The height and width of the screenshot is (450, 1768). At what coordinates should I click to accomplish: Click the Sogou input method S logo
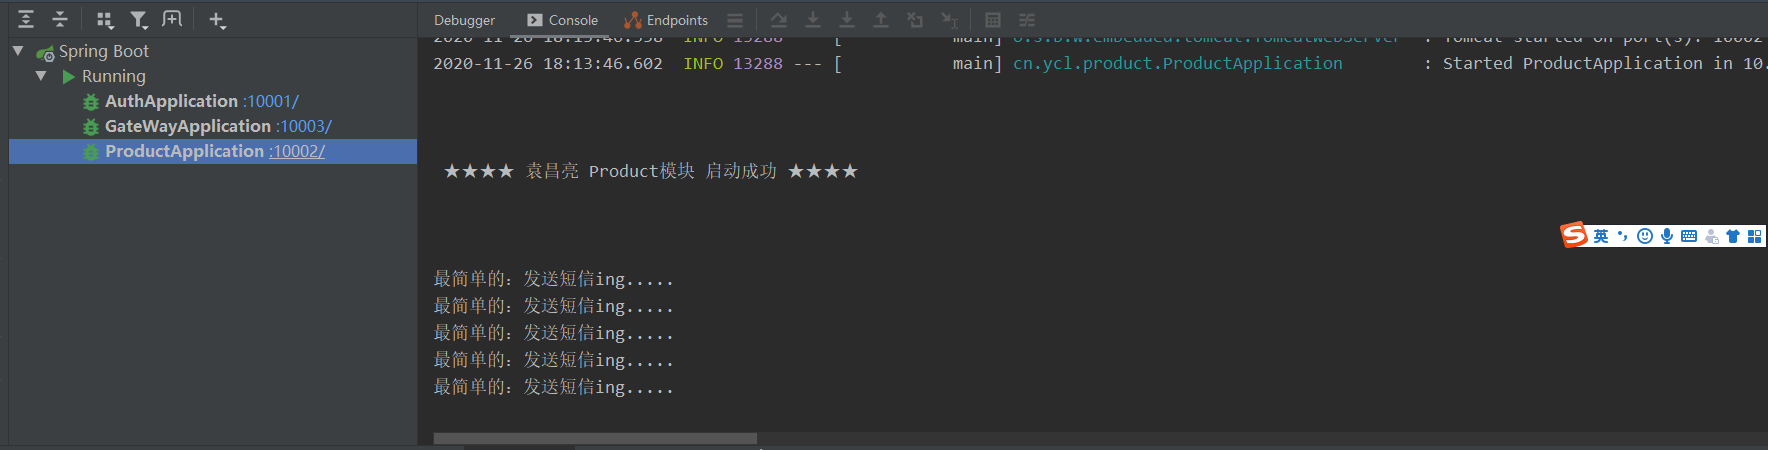tap(1574, 235)
